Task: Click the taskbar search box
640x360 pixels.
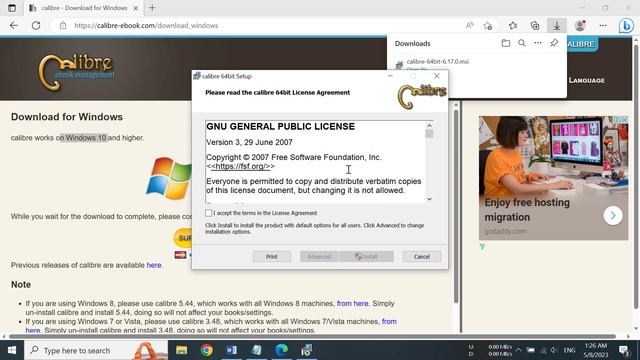Action: [x=96, y=350]
